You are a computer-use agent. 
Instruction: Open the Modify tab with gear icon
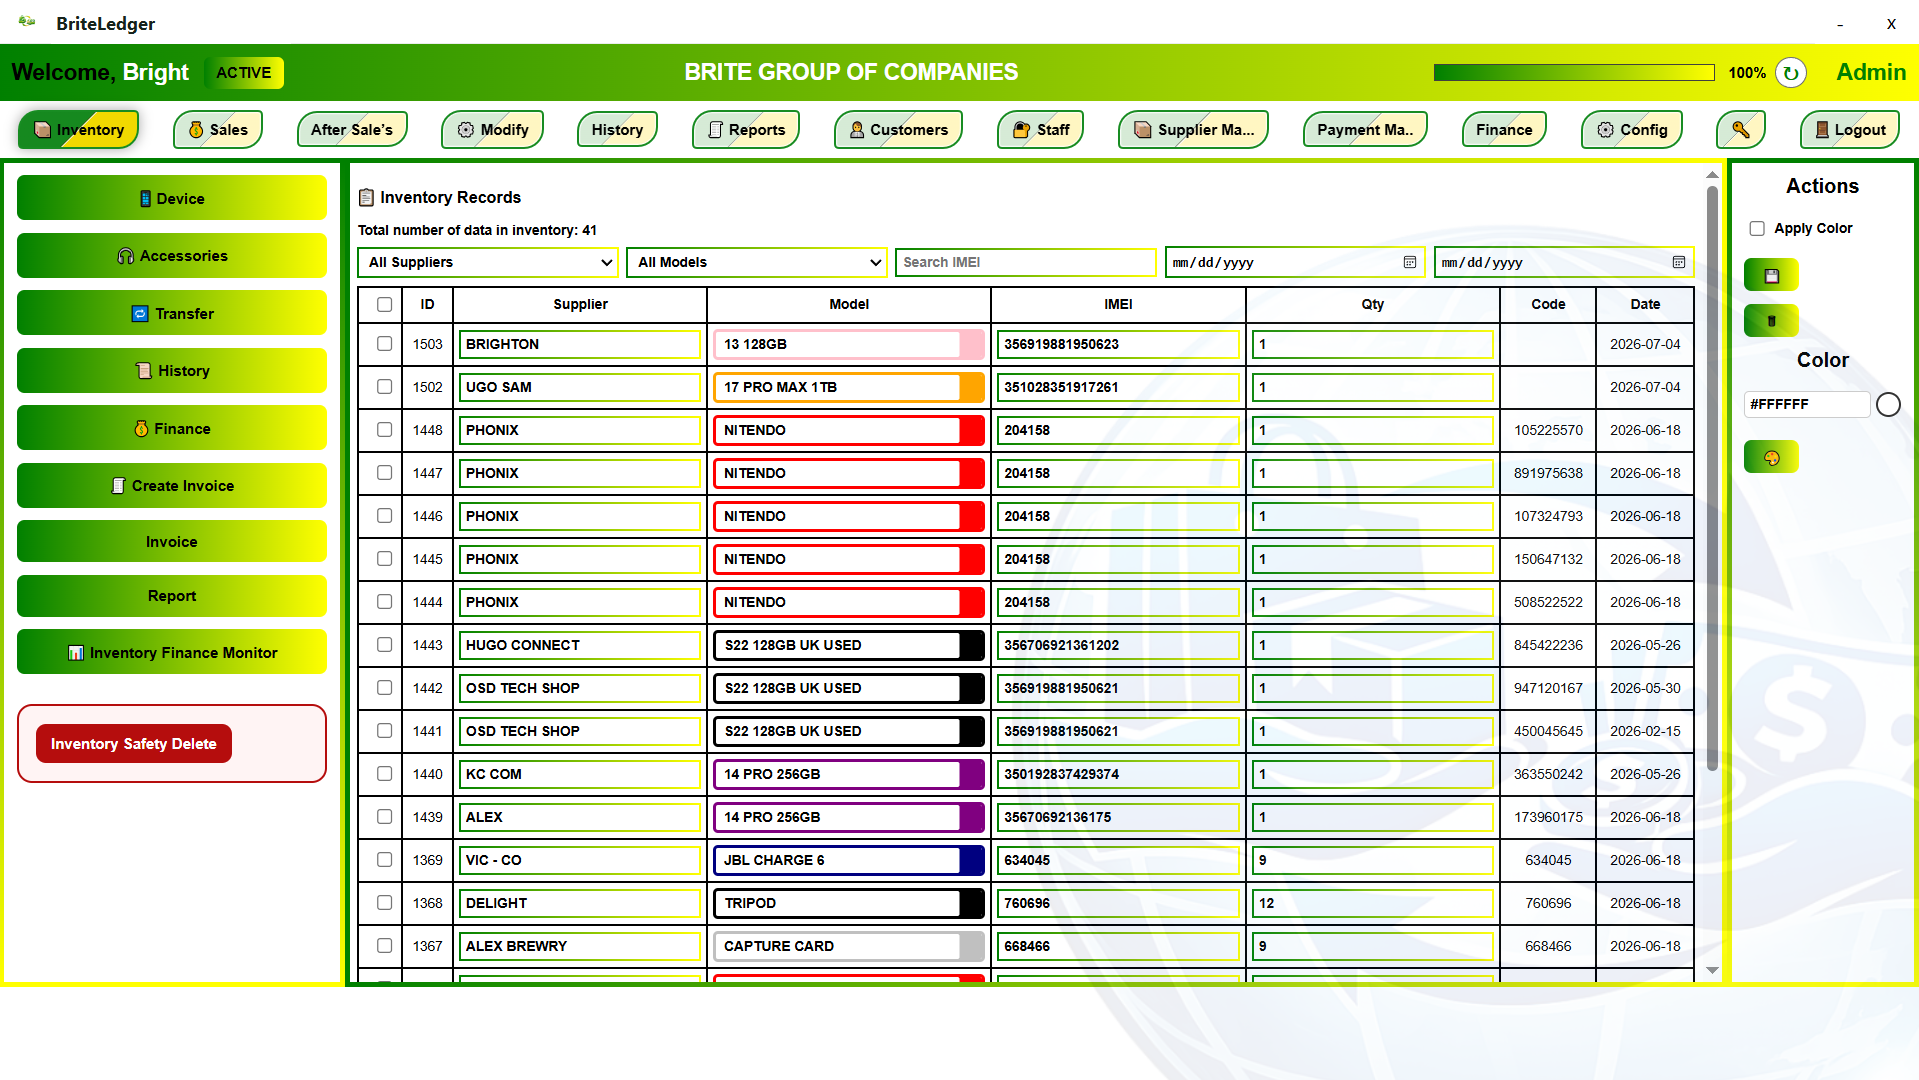pyautogui.click(x=493, y=130)
